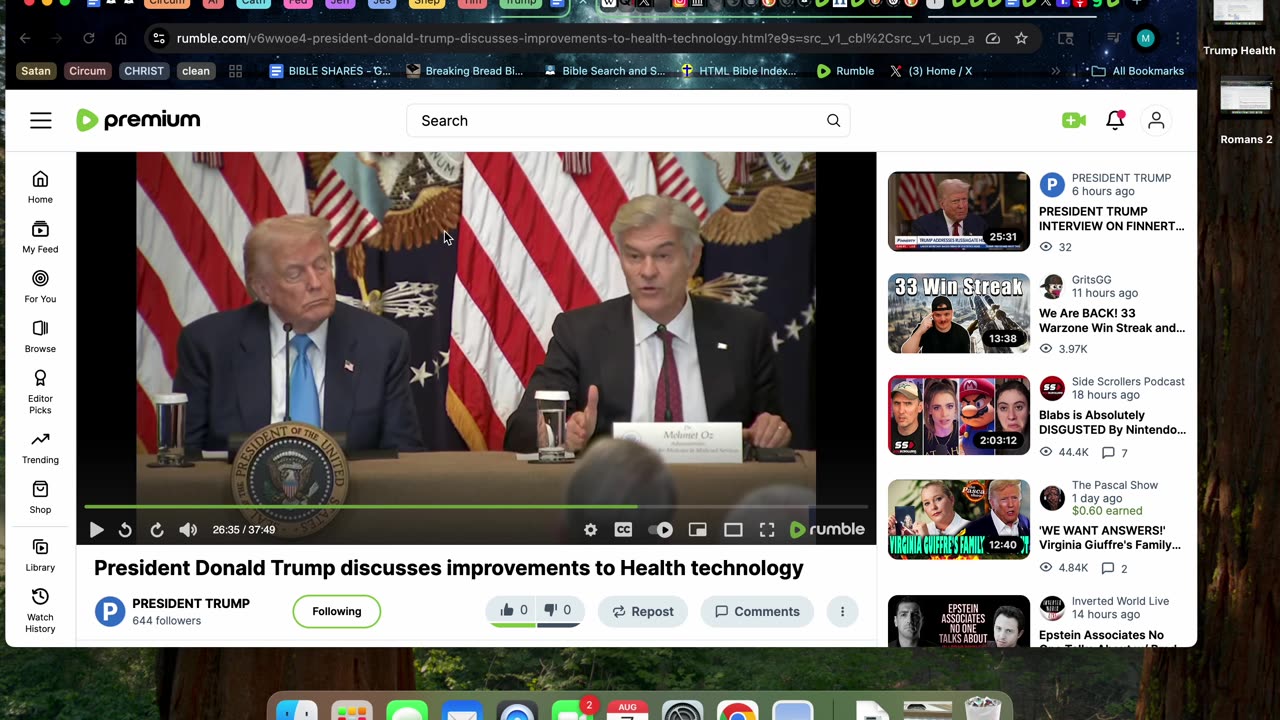Go to Home in the sidebar
This screenshot has width=1280, height=720.
point(40,186)
